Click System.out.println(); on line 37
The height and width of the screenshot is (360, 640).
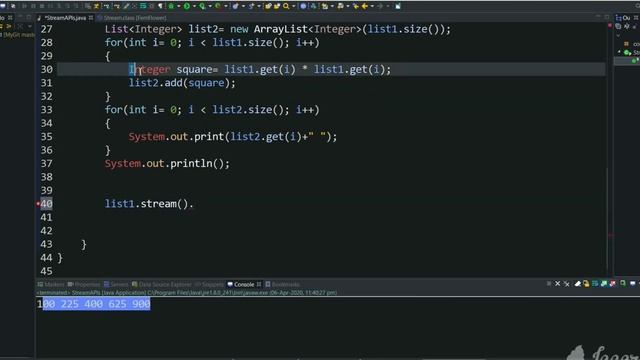167,164
